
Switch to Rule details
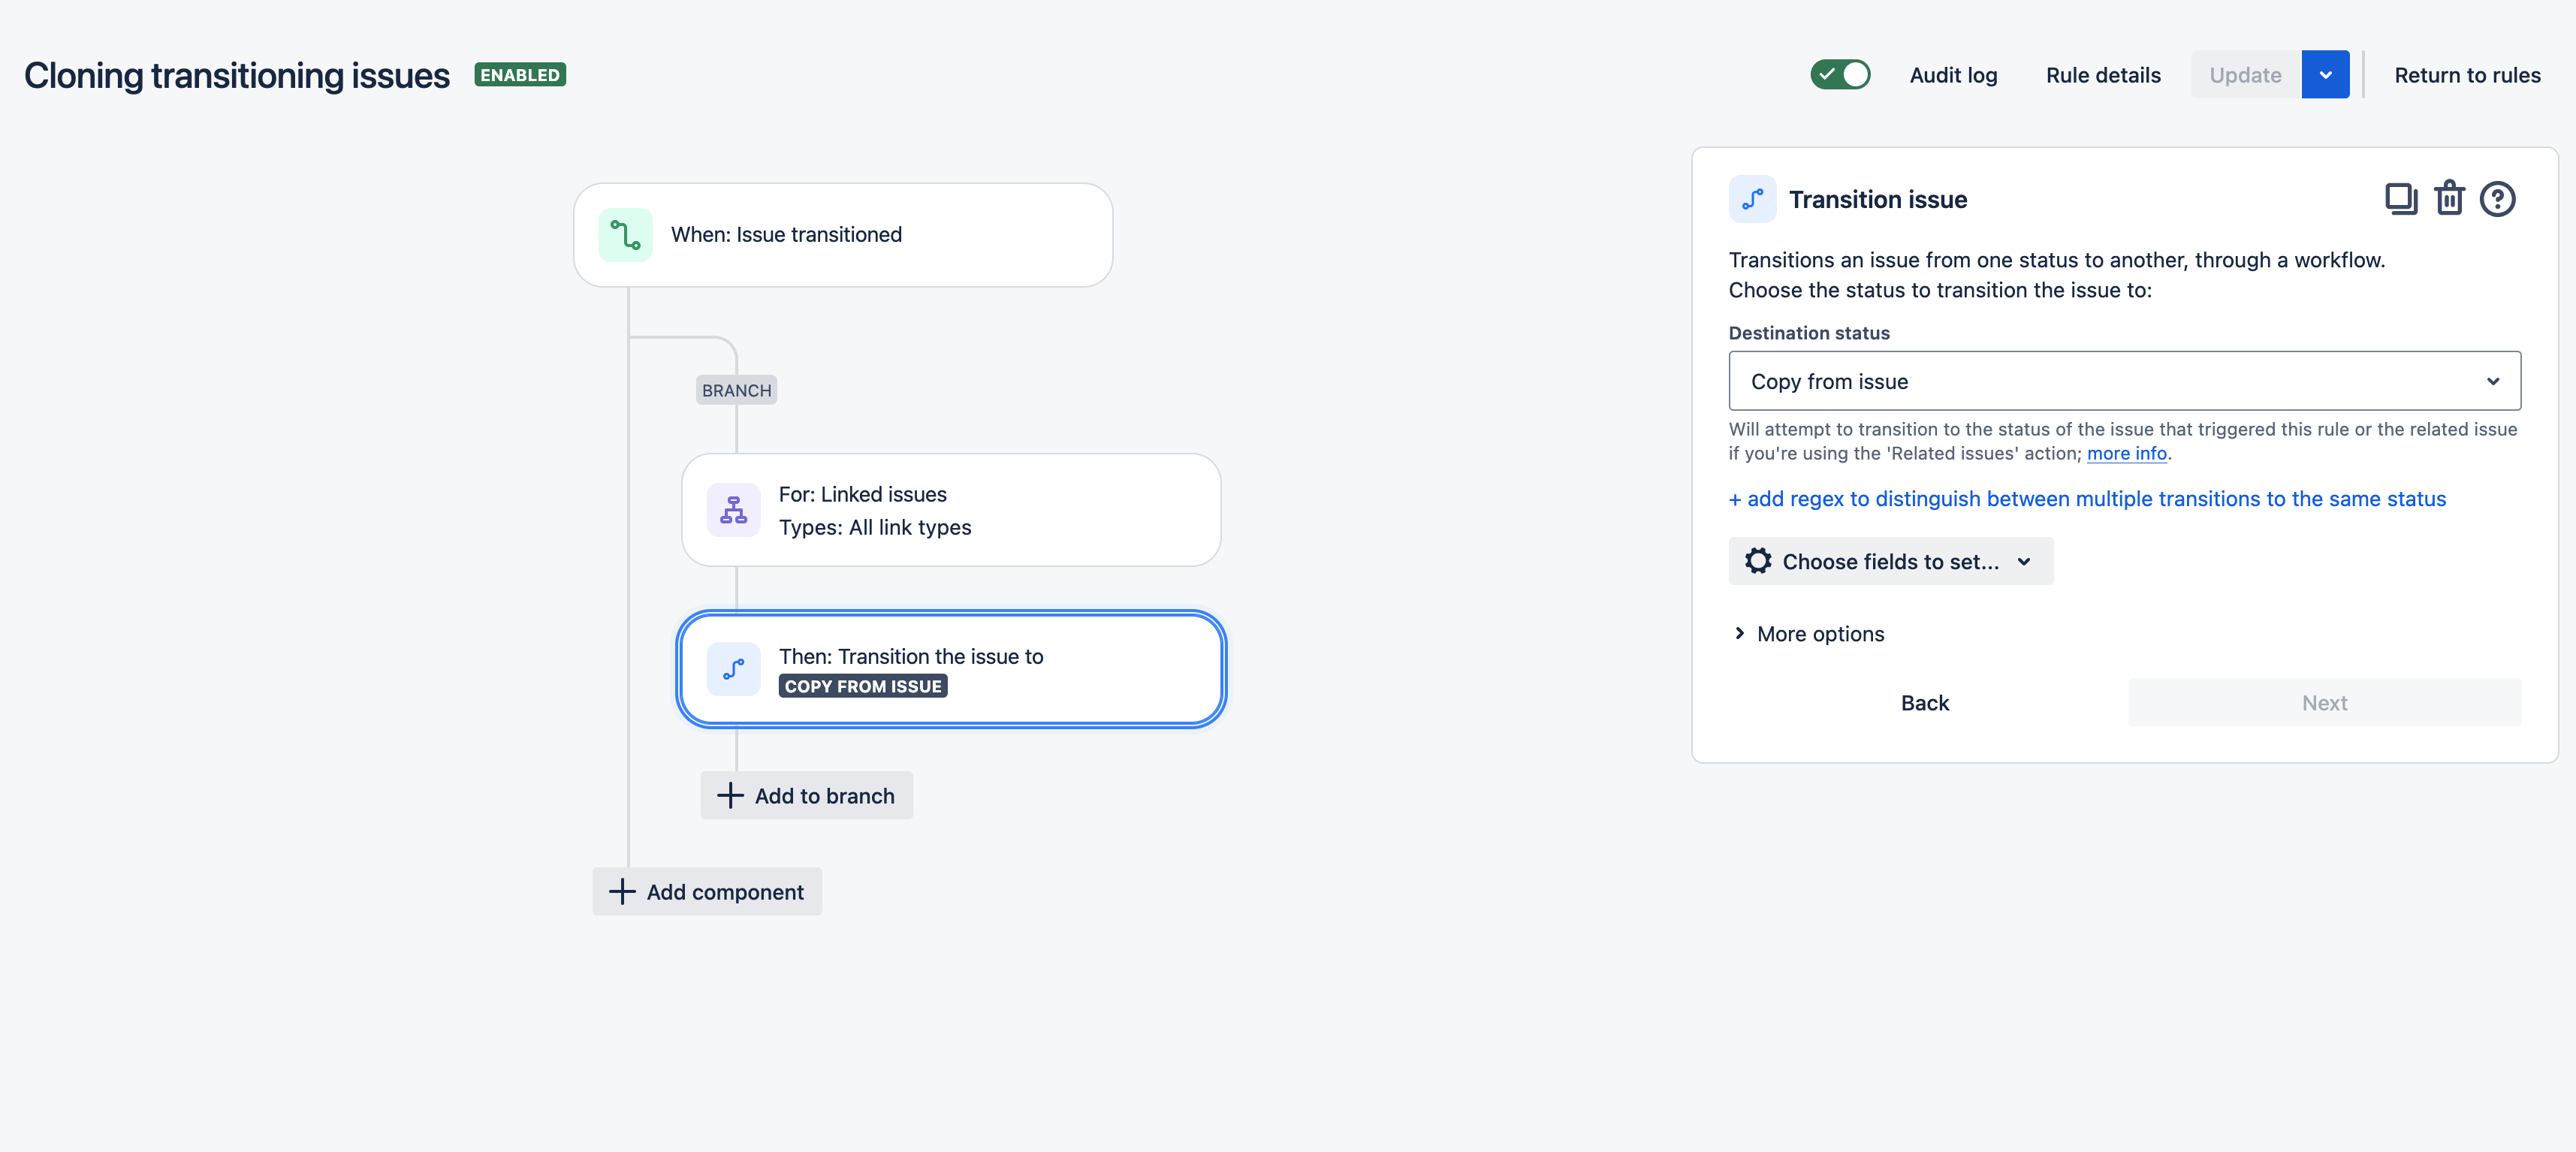(2102, 74)
